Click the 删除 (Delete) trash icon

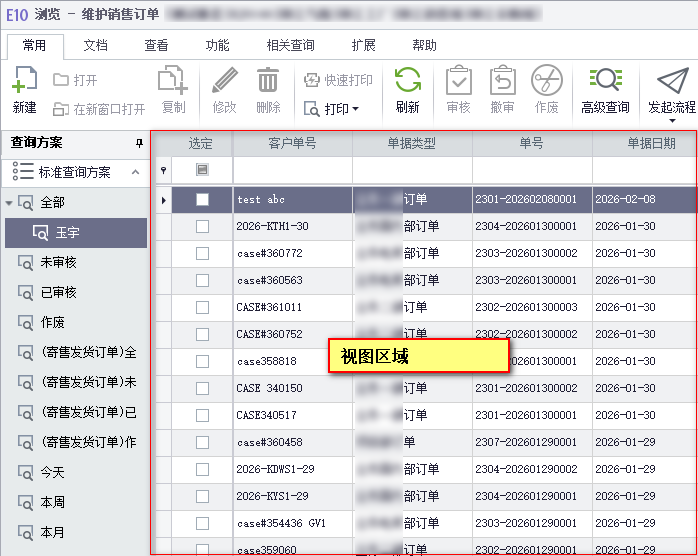click(x=268, y=82)
